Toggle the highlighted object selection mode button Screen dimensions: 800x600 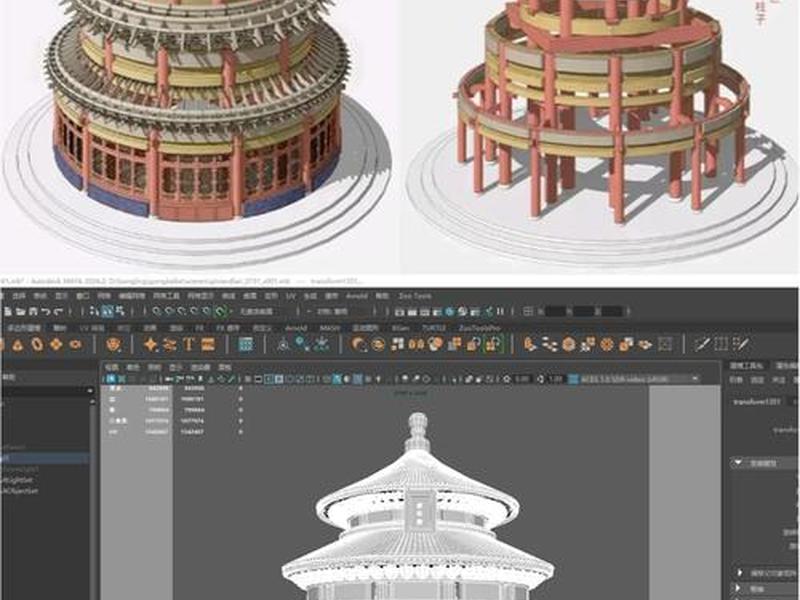[107, 311]
